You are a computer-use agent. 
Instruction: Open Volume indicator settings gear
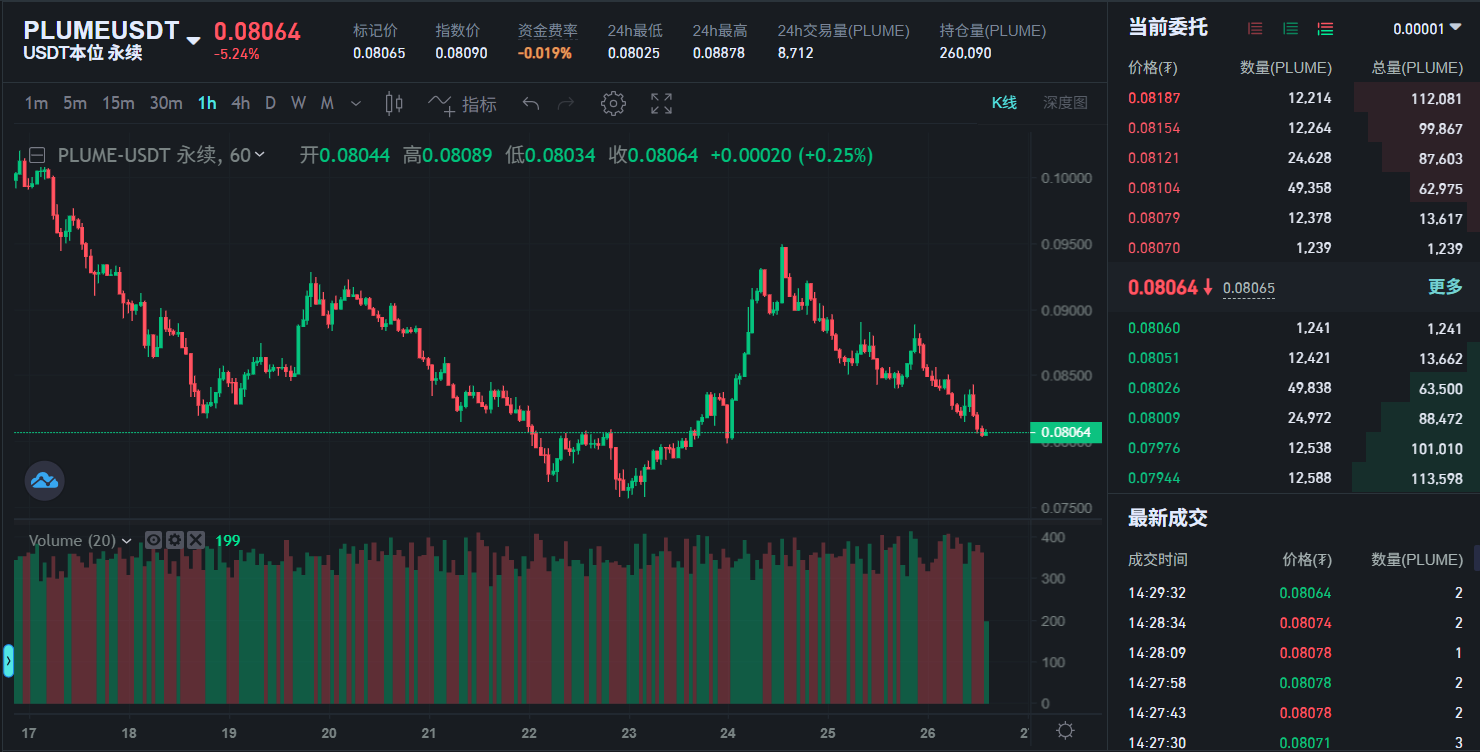[175, 540]
